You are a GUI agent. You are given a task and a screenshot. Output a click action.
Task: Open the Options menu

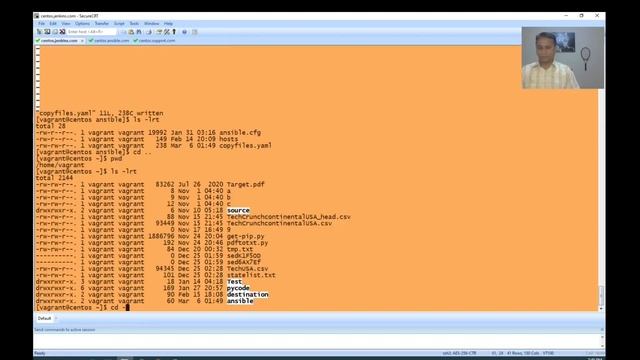82,24
